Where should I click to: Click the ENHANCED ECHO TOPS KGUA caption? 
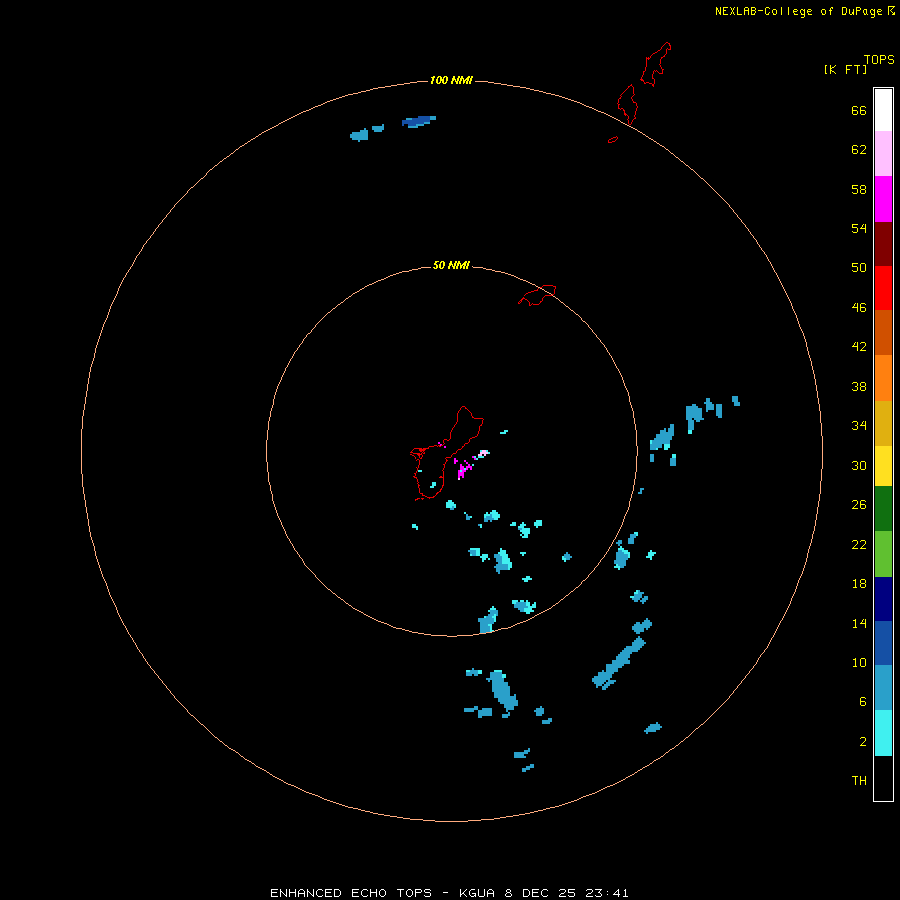[449, 893]
